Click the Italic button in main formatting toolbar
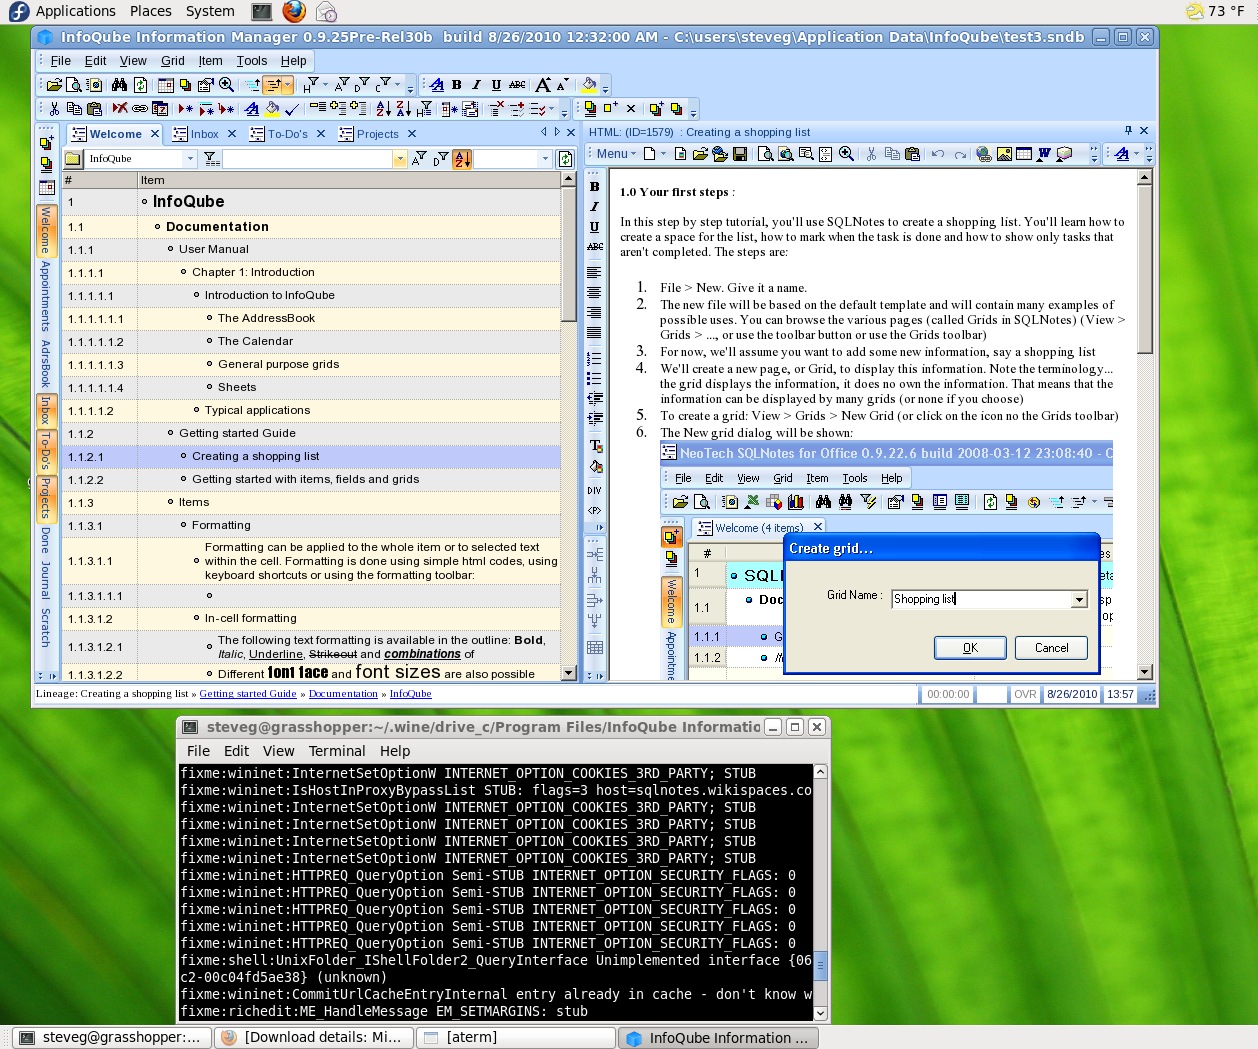The image size is (1258, 1049). 476,85
